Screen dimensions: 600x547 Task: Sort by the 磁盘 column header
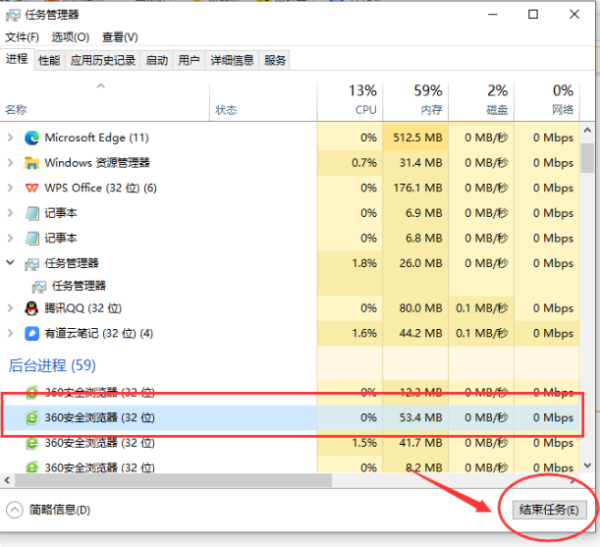point(481,102)
